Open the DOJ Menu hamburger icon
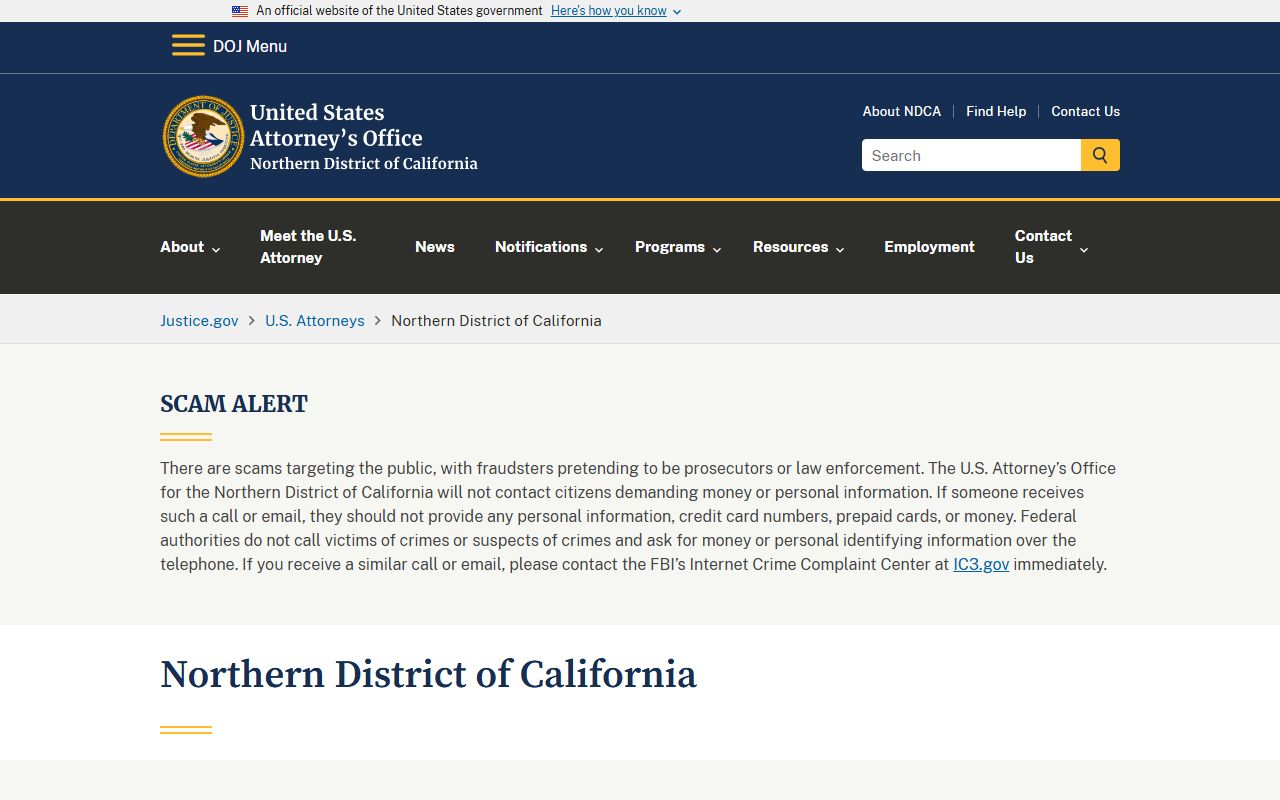This screenshot has height=800, width=1280. (188, 46)
